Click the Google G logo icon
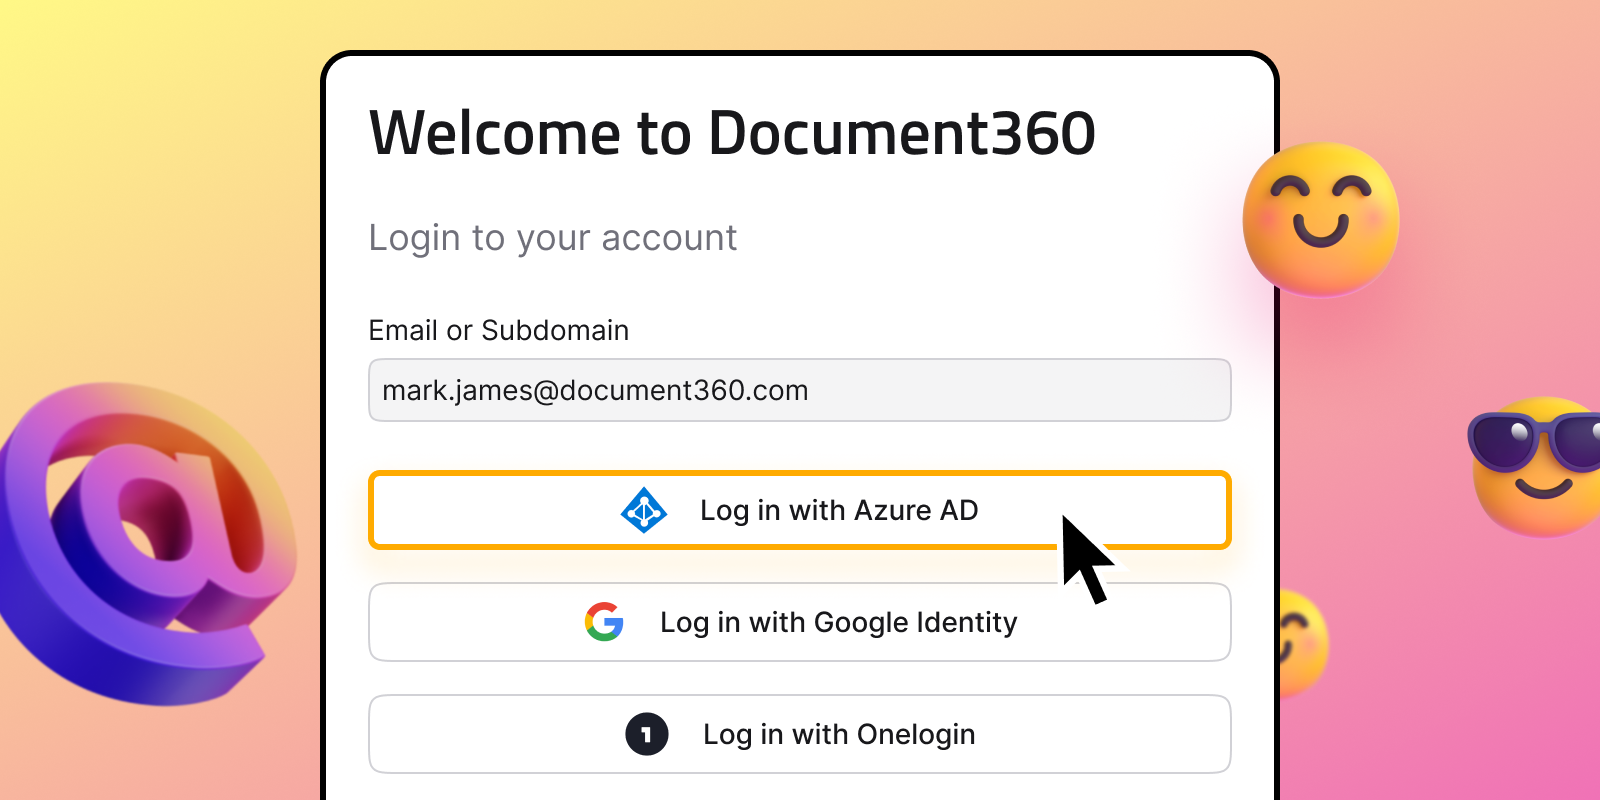The image size is (1600, 800). pos(604,622)
